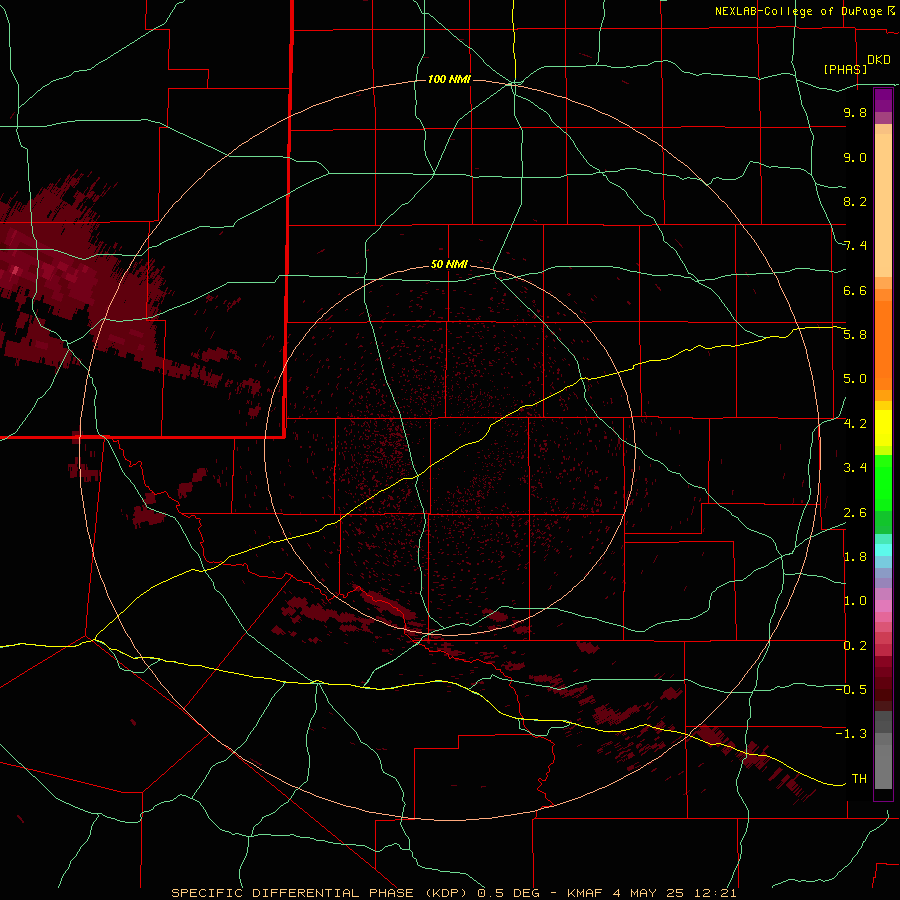Pick the cyan segment of the color bar
900x900 pixels.
click(883, 550)
